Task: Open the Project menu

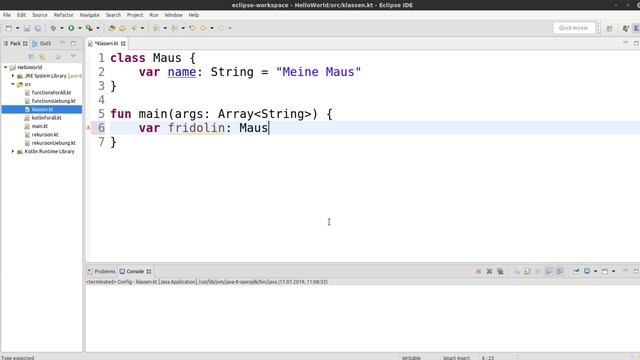Action: 135,15
